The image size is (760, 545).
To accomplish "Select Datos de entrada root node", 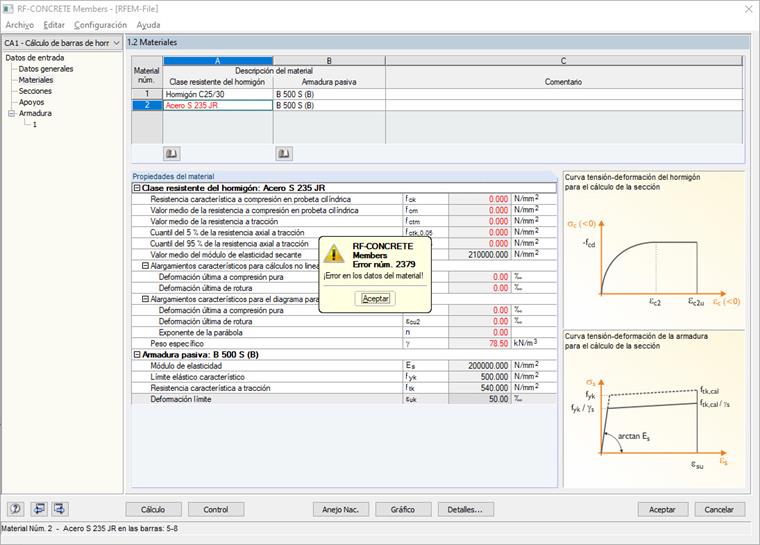I will (35, 58).
